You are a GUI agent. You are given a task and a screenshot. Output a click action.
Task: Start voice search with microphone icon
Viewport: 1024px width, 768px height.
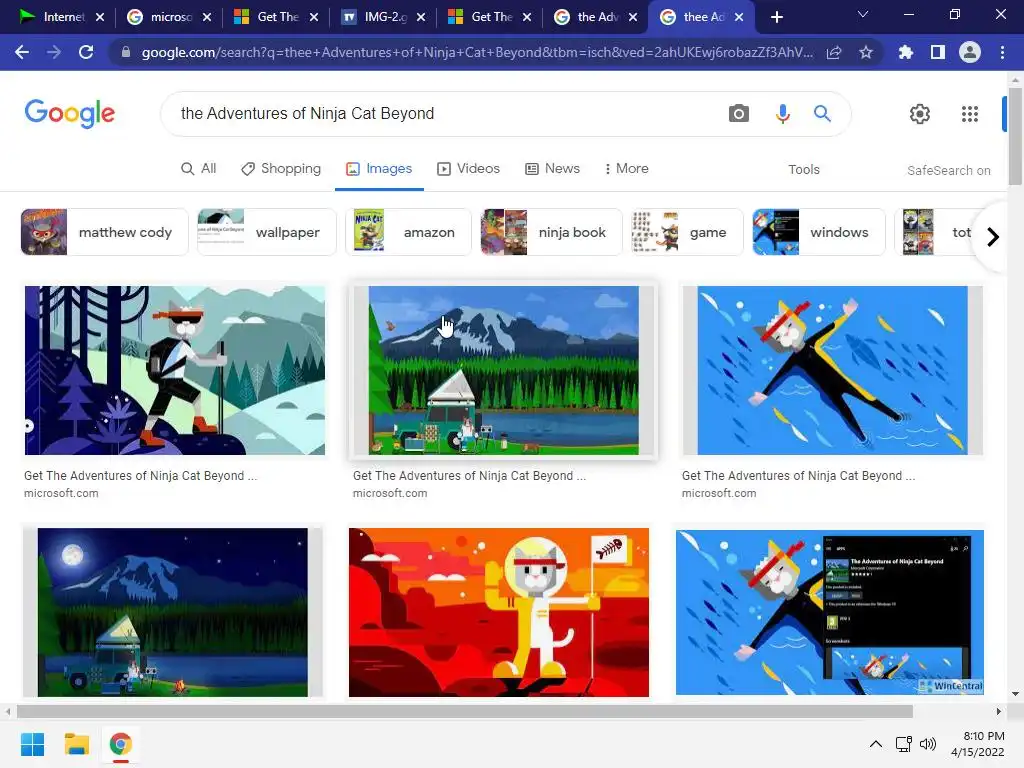click(782, 114)
